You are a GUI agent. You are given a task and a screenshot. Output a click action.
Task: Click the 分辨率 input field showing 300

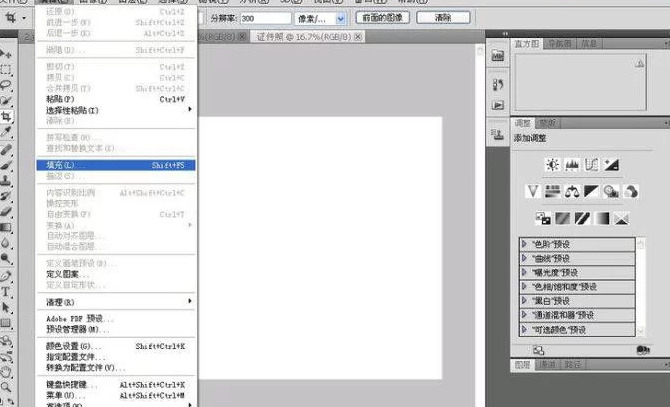265,18
